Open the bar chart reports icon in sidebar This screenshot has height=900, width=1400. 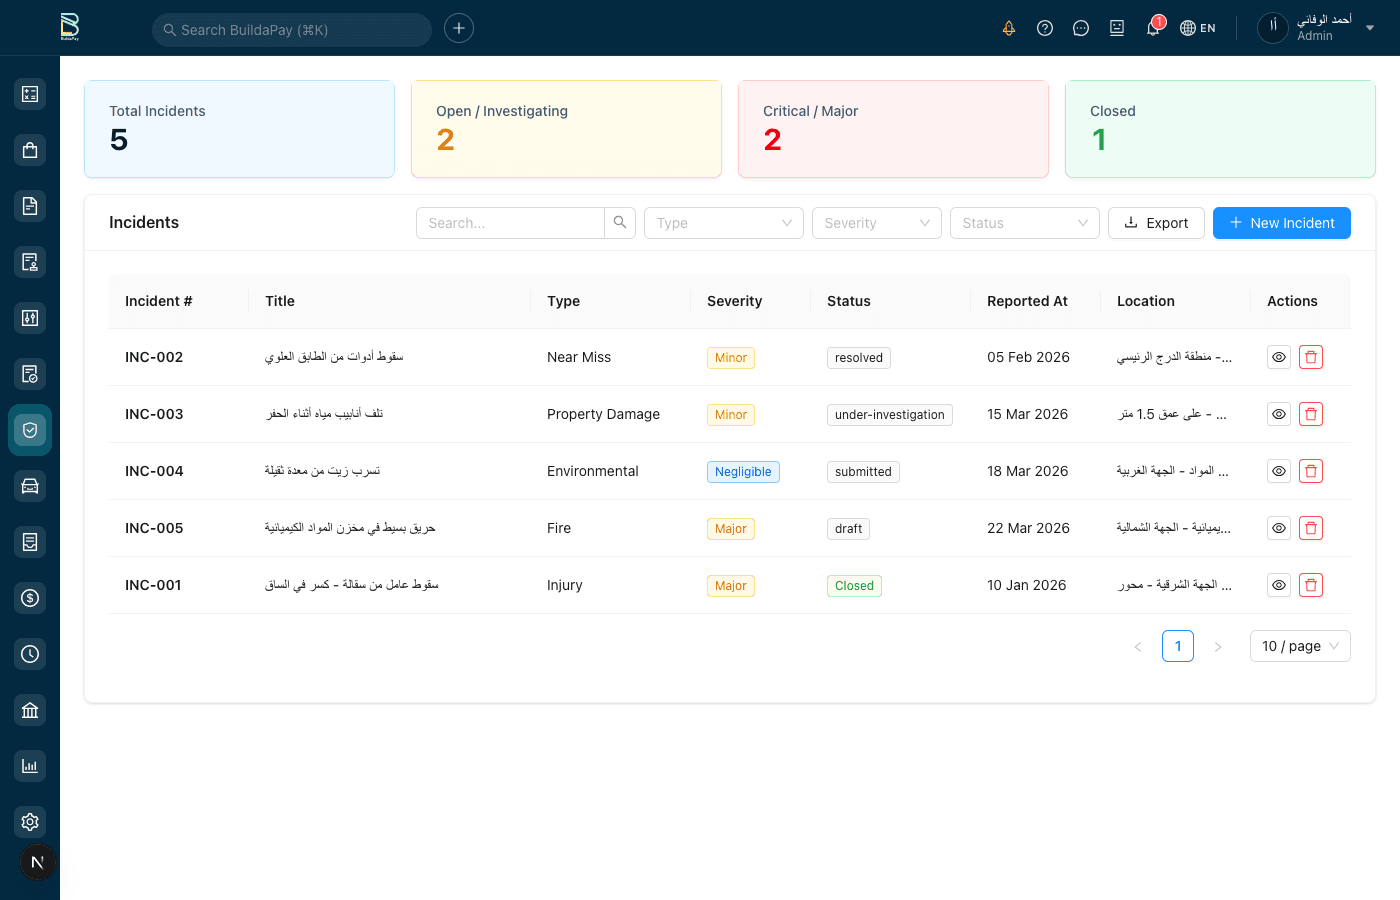(30, 766)
